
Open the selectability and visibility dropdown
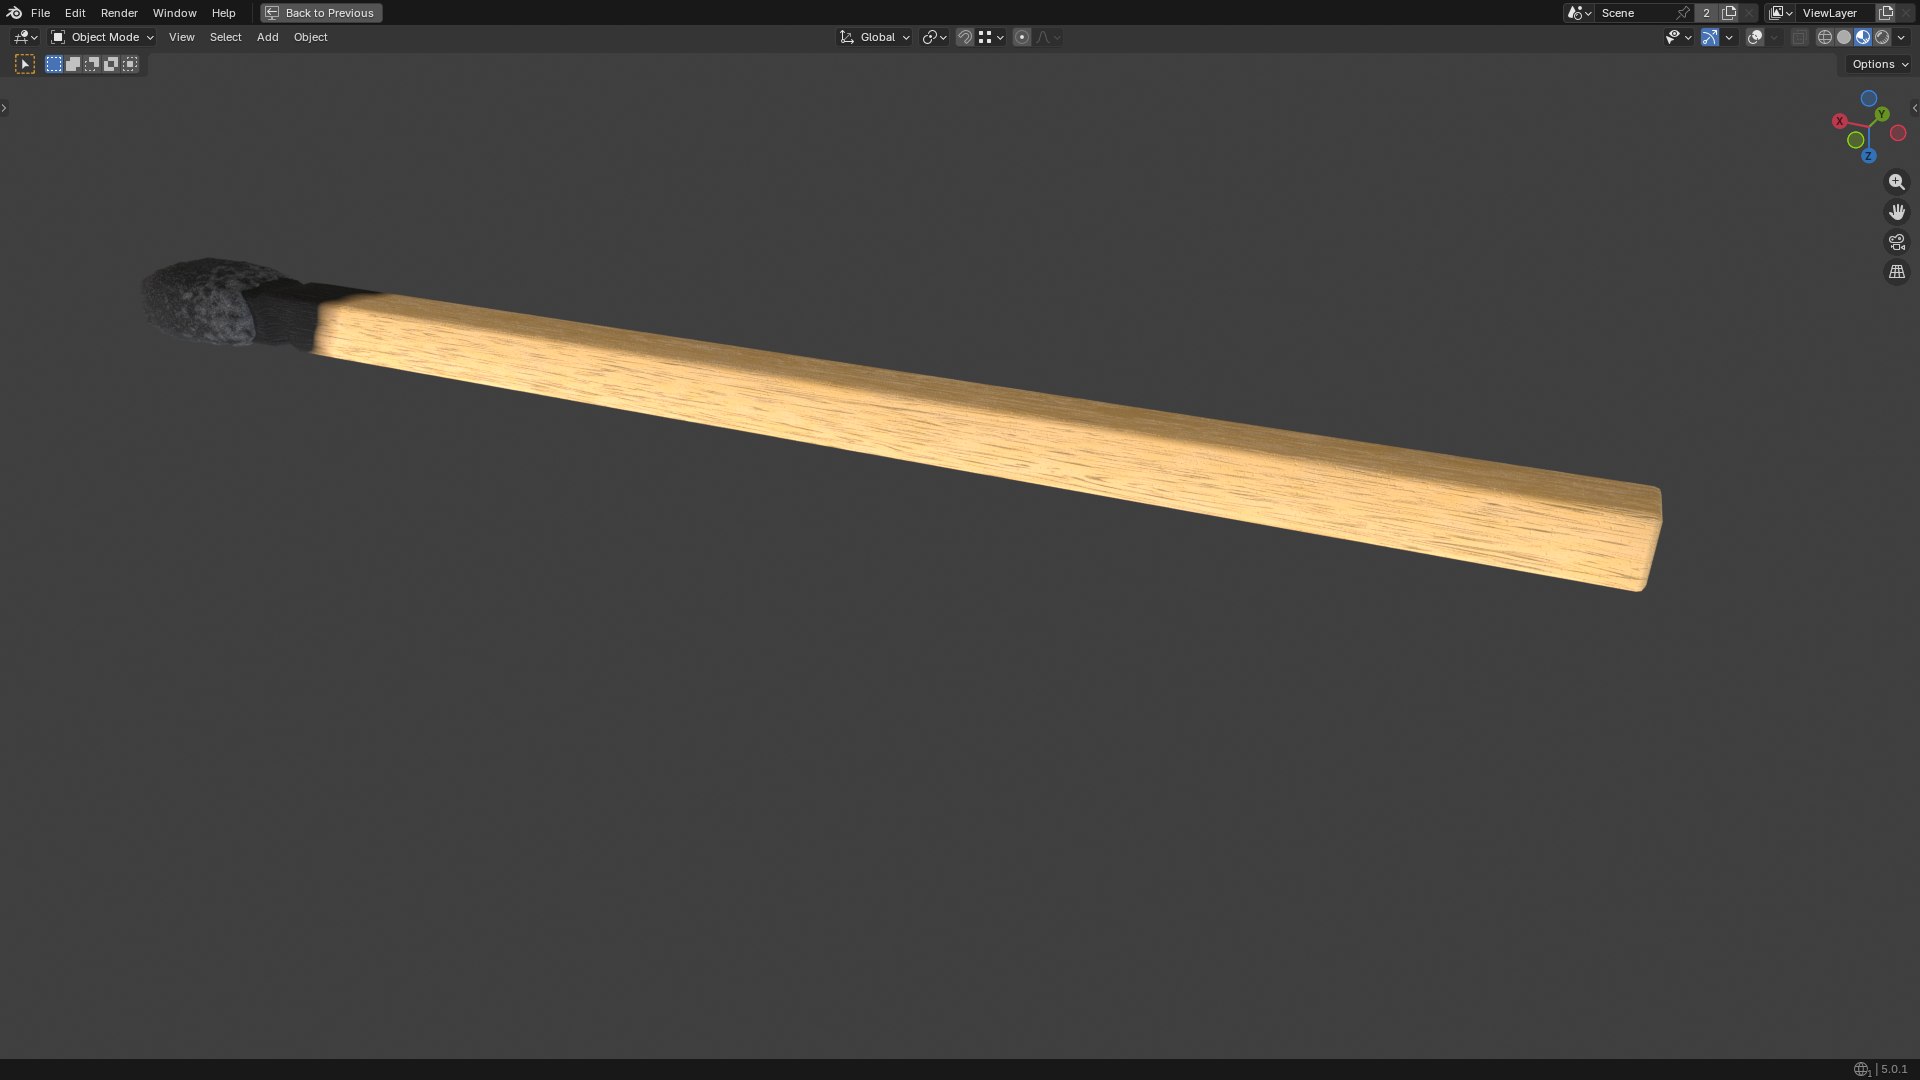1678,37
